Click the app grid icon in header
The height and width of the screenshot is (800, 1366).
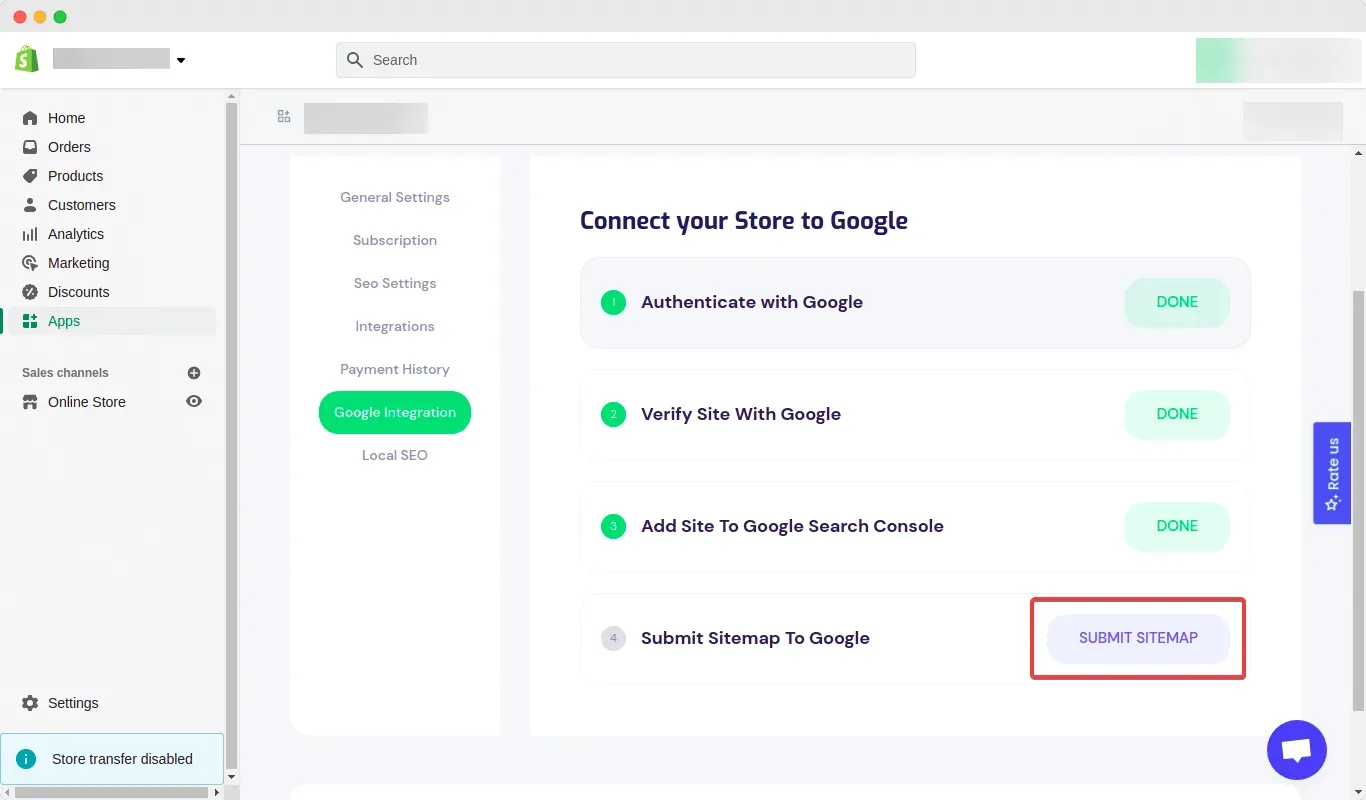click(x=284, y=117)
